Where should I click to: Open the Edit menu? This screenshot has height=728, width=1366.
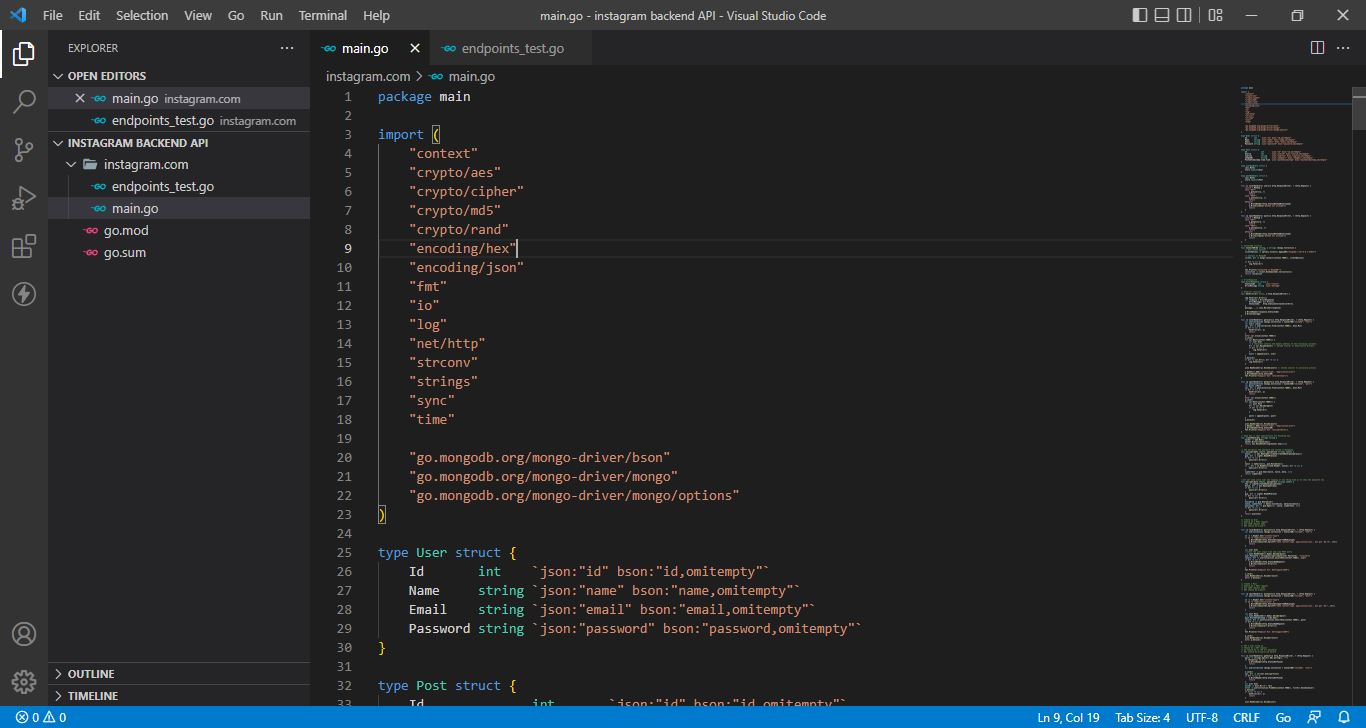89,15
